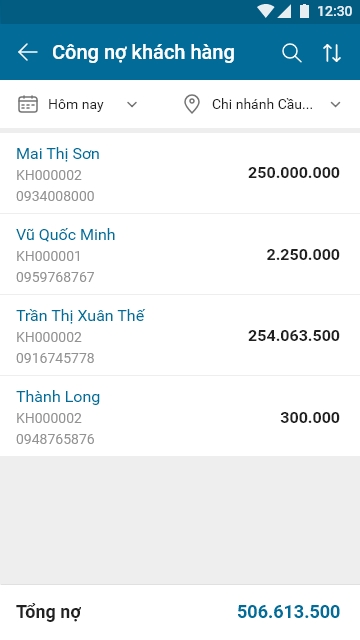Select the 254.063.500 debt amount
Image resolution: width=360 pixels, height=640 pixels.
tap(294, 336)
